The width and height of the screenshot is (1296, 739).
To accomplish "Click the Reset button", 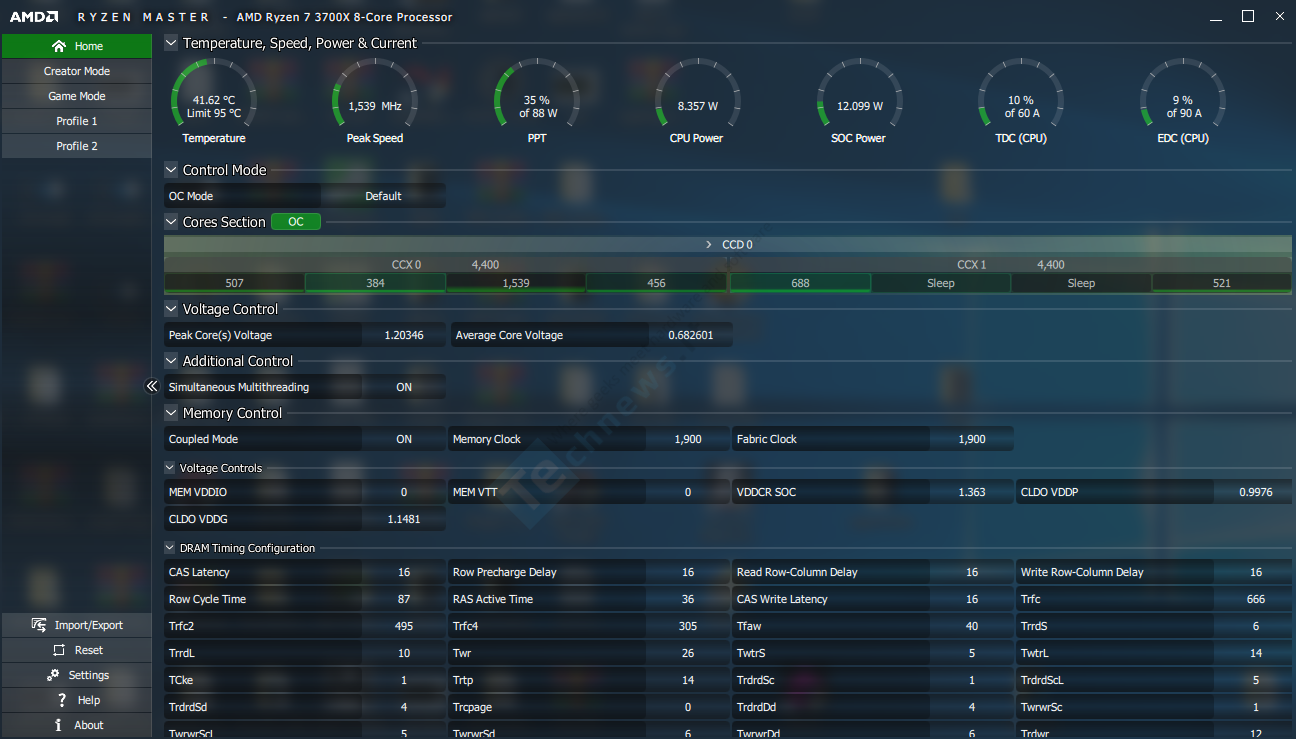I will (x=76, y=650).
